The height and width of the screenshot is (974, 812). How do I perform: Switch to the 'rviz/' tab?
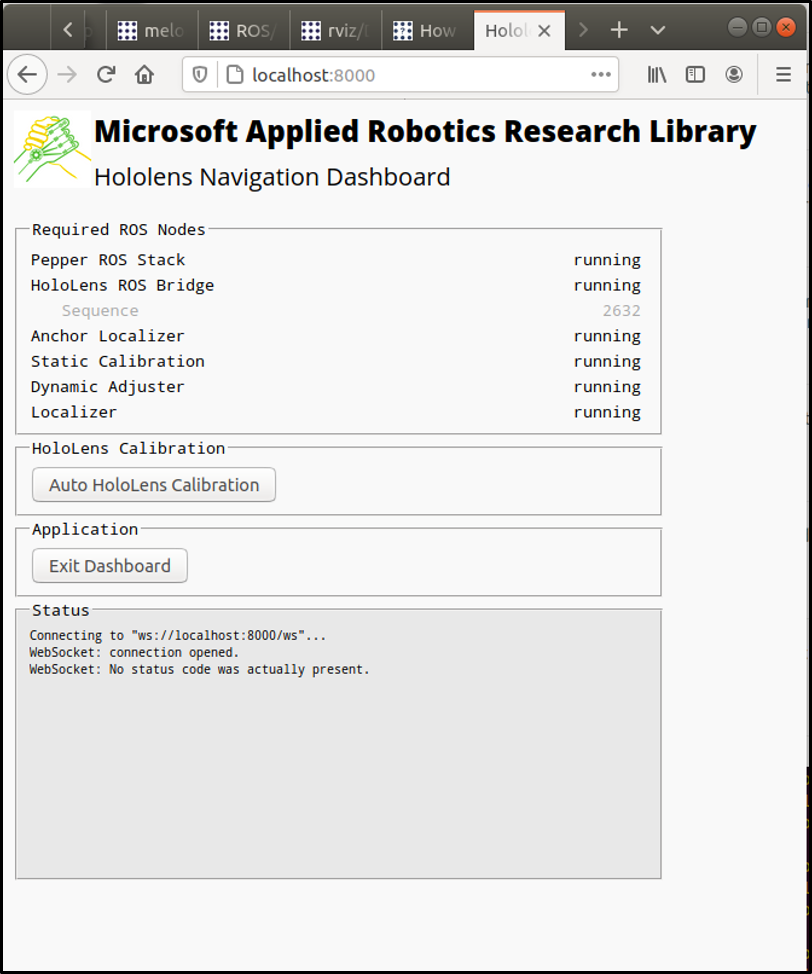335,30
